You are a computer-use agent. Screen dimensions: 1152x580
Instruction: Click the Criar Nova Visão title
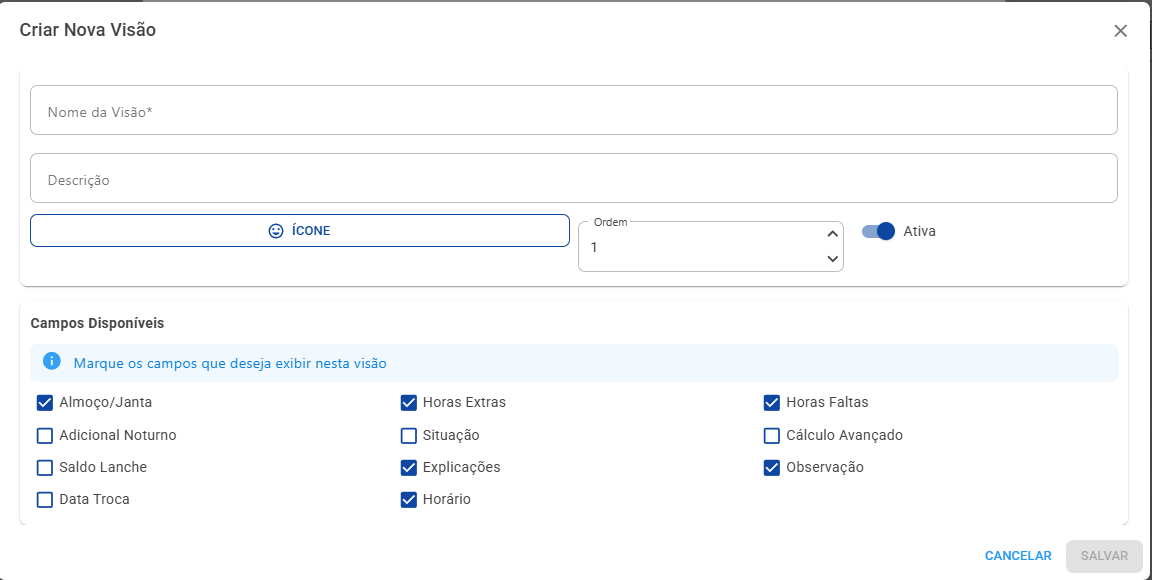(x=87, y=30)
